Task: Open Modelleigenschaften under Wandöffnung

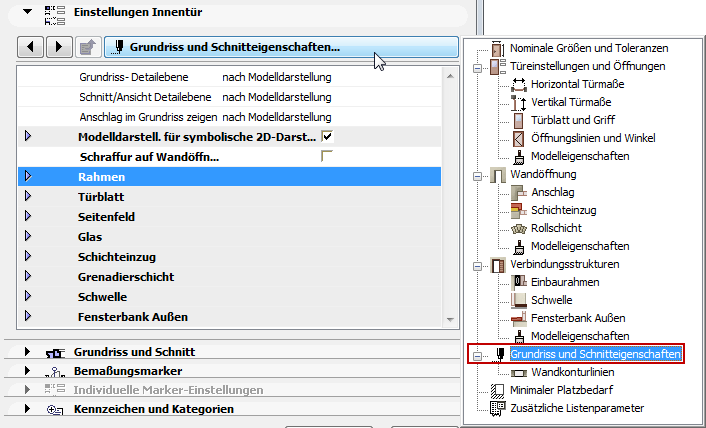Action: [x=580, y=246]
